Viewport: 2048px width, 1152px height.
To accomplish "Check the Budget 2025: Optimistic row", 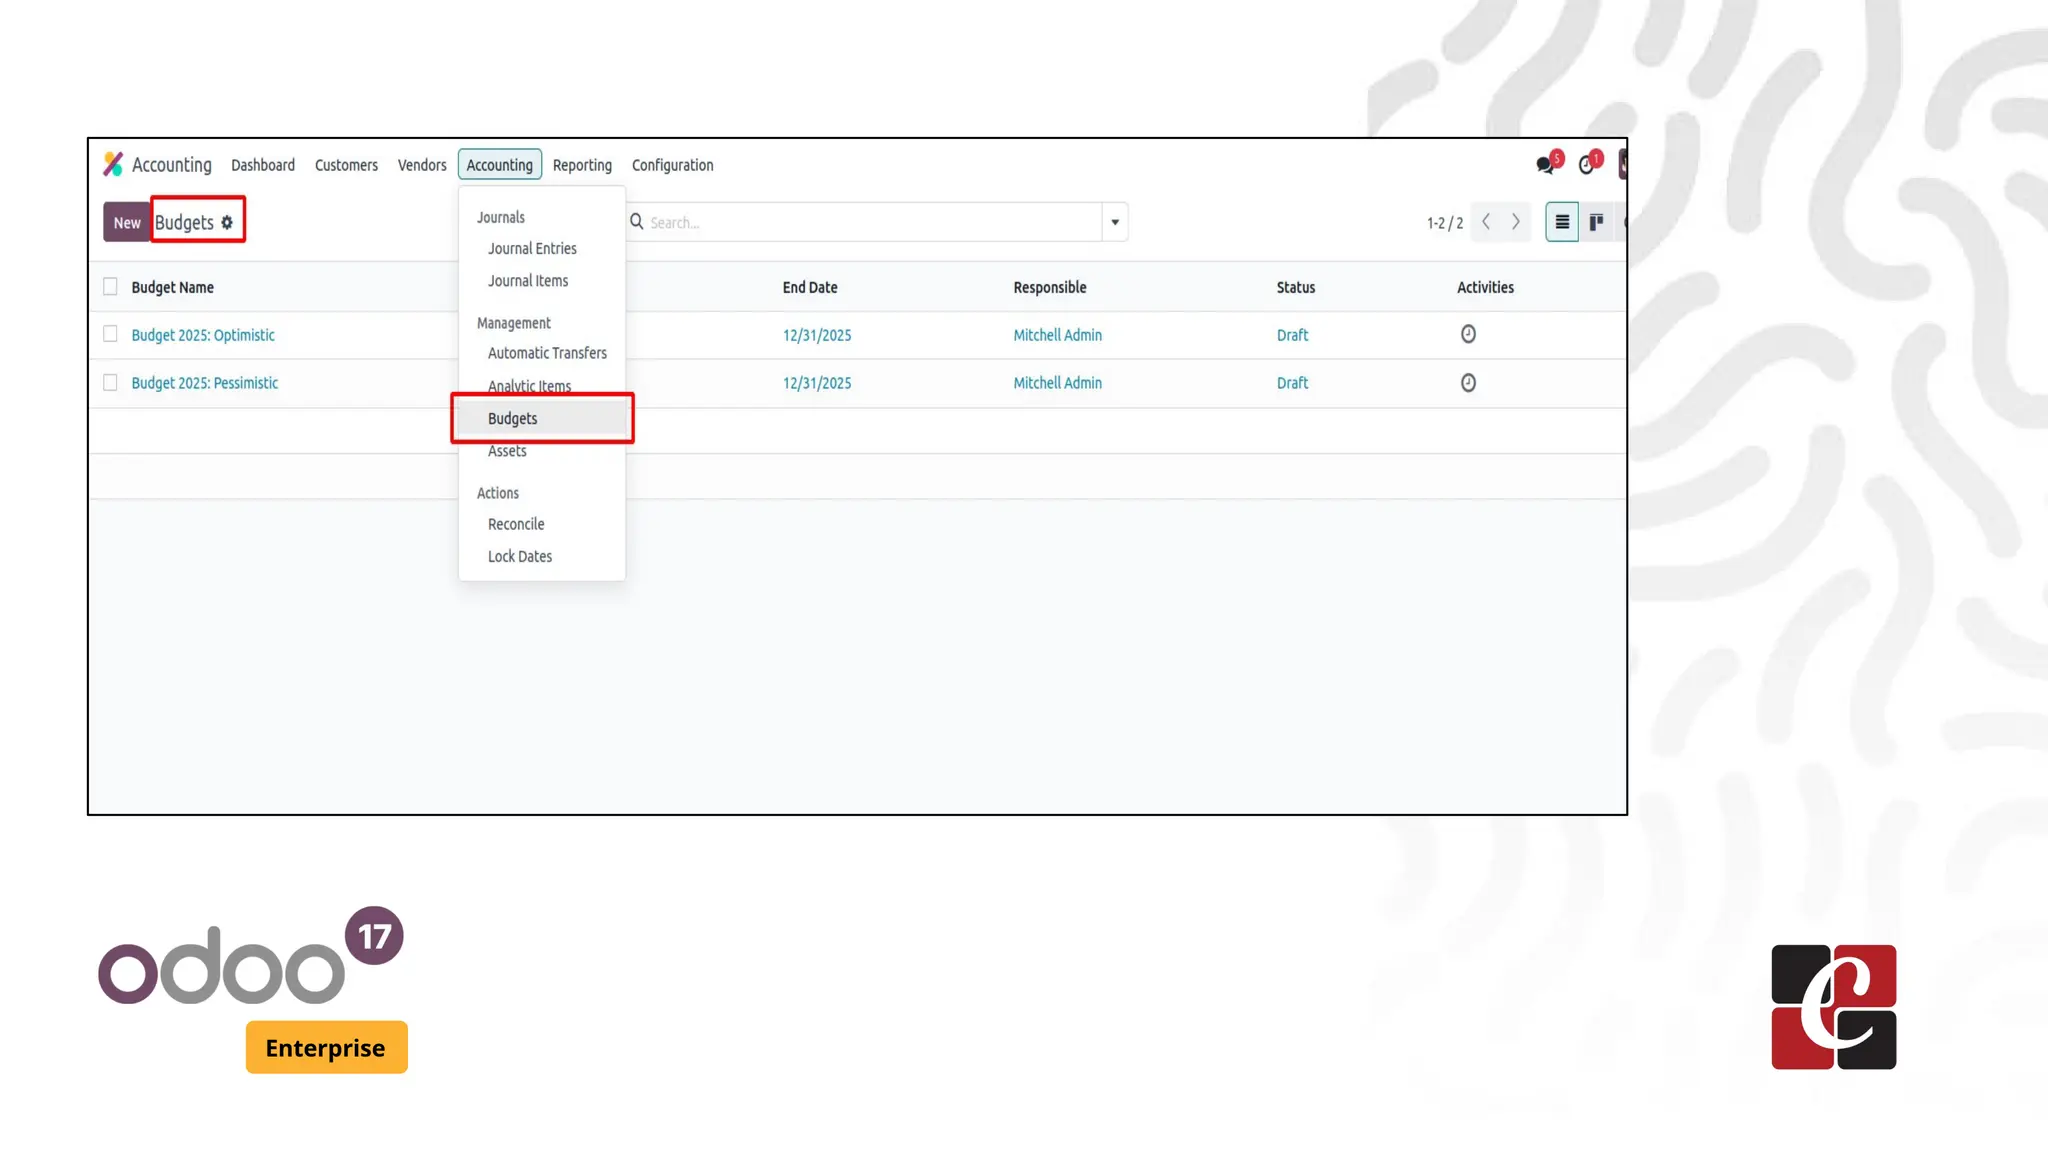I will (x=110, y=335).
